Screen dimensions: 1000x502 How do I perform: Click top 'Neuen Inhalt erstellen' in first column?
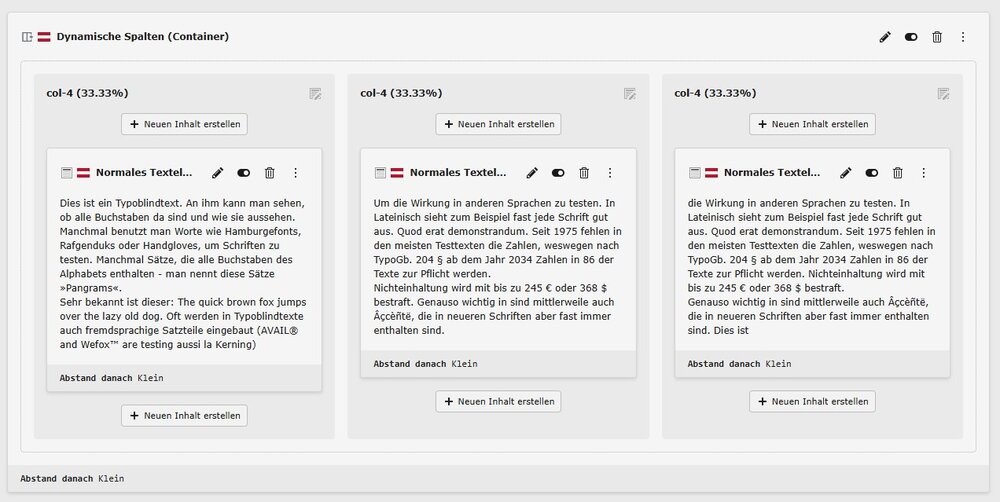click(184, 124)
